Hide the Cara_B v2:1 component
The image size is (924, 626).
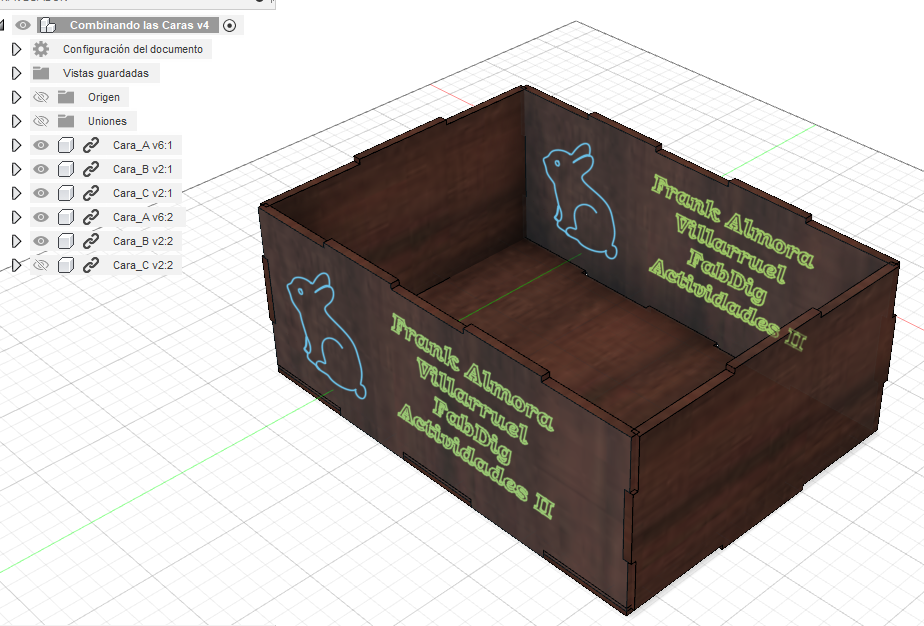pyautogui.click(x=41, y=169)
